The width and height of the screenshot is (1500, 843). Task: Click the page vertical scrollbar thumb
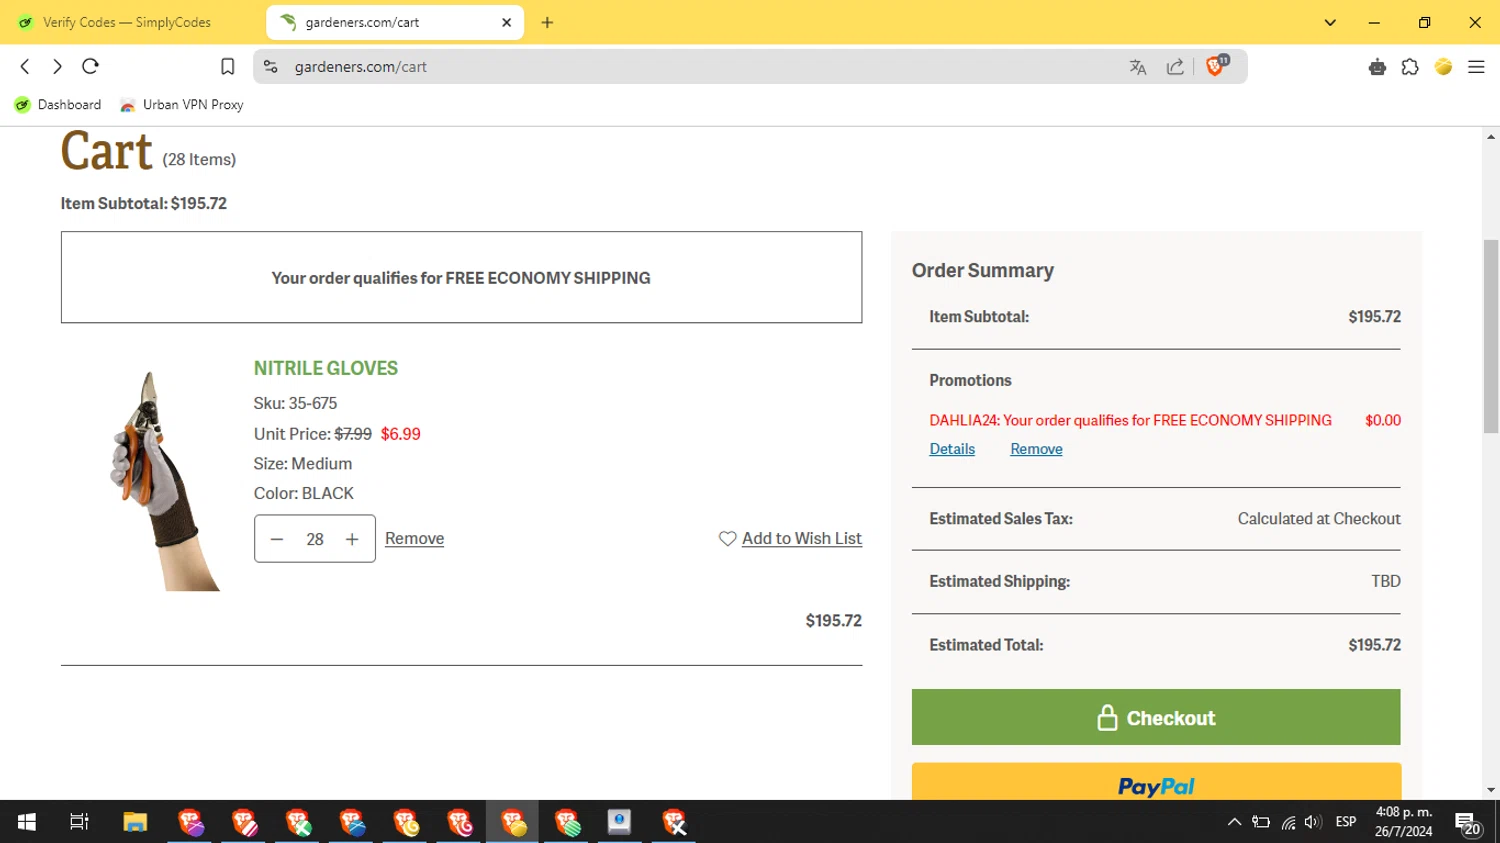click(1491, 336)
